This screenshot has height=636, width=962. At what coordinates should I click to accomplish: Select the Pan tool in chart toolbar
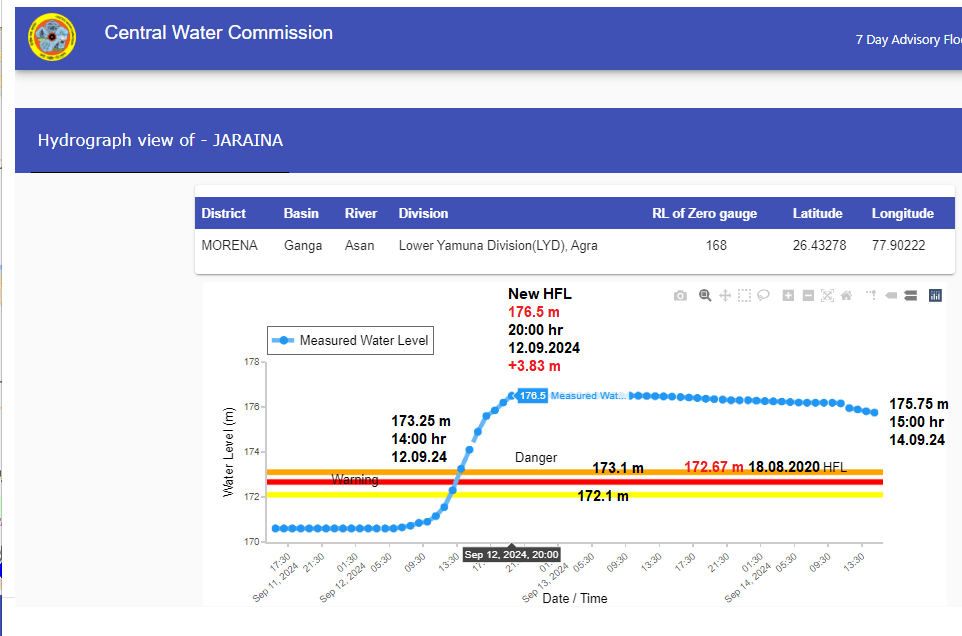[x=725, y=296]
